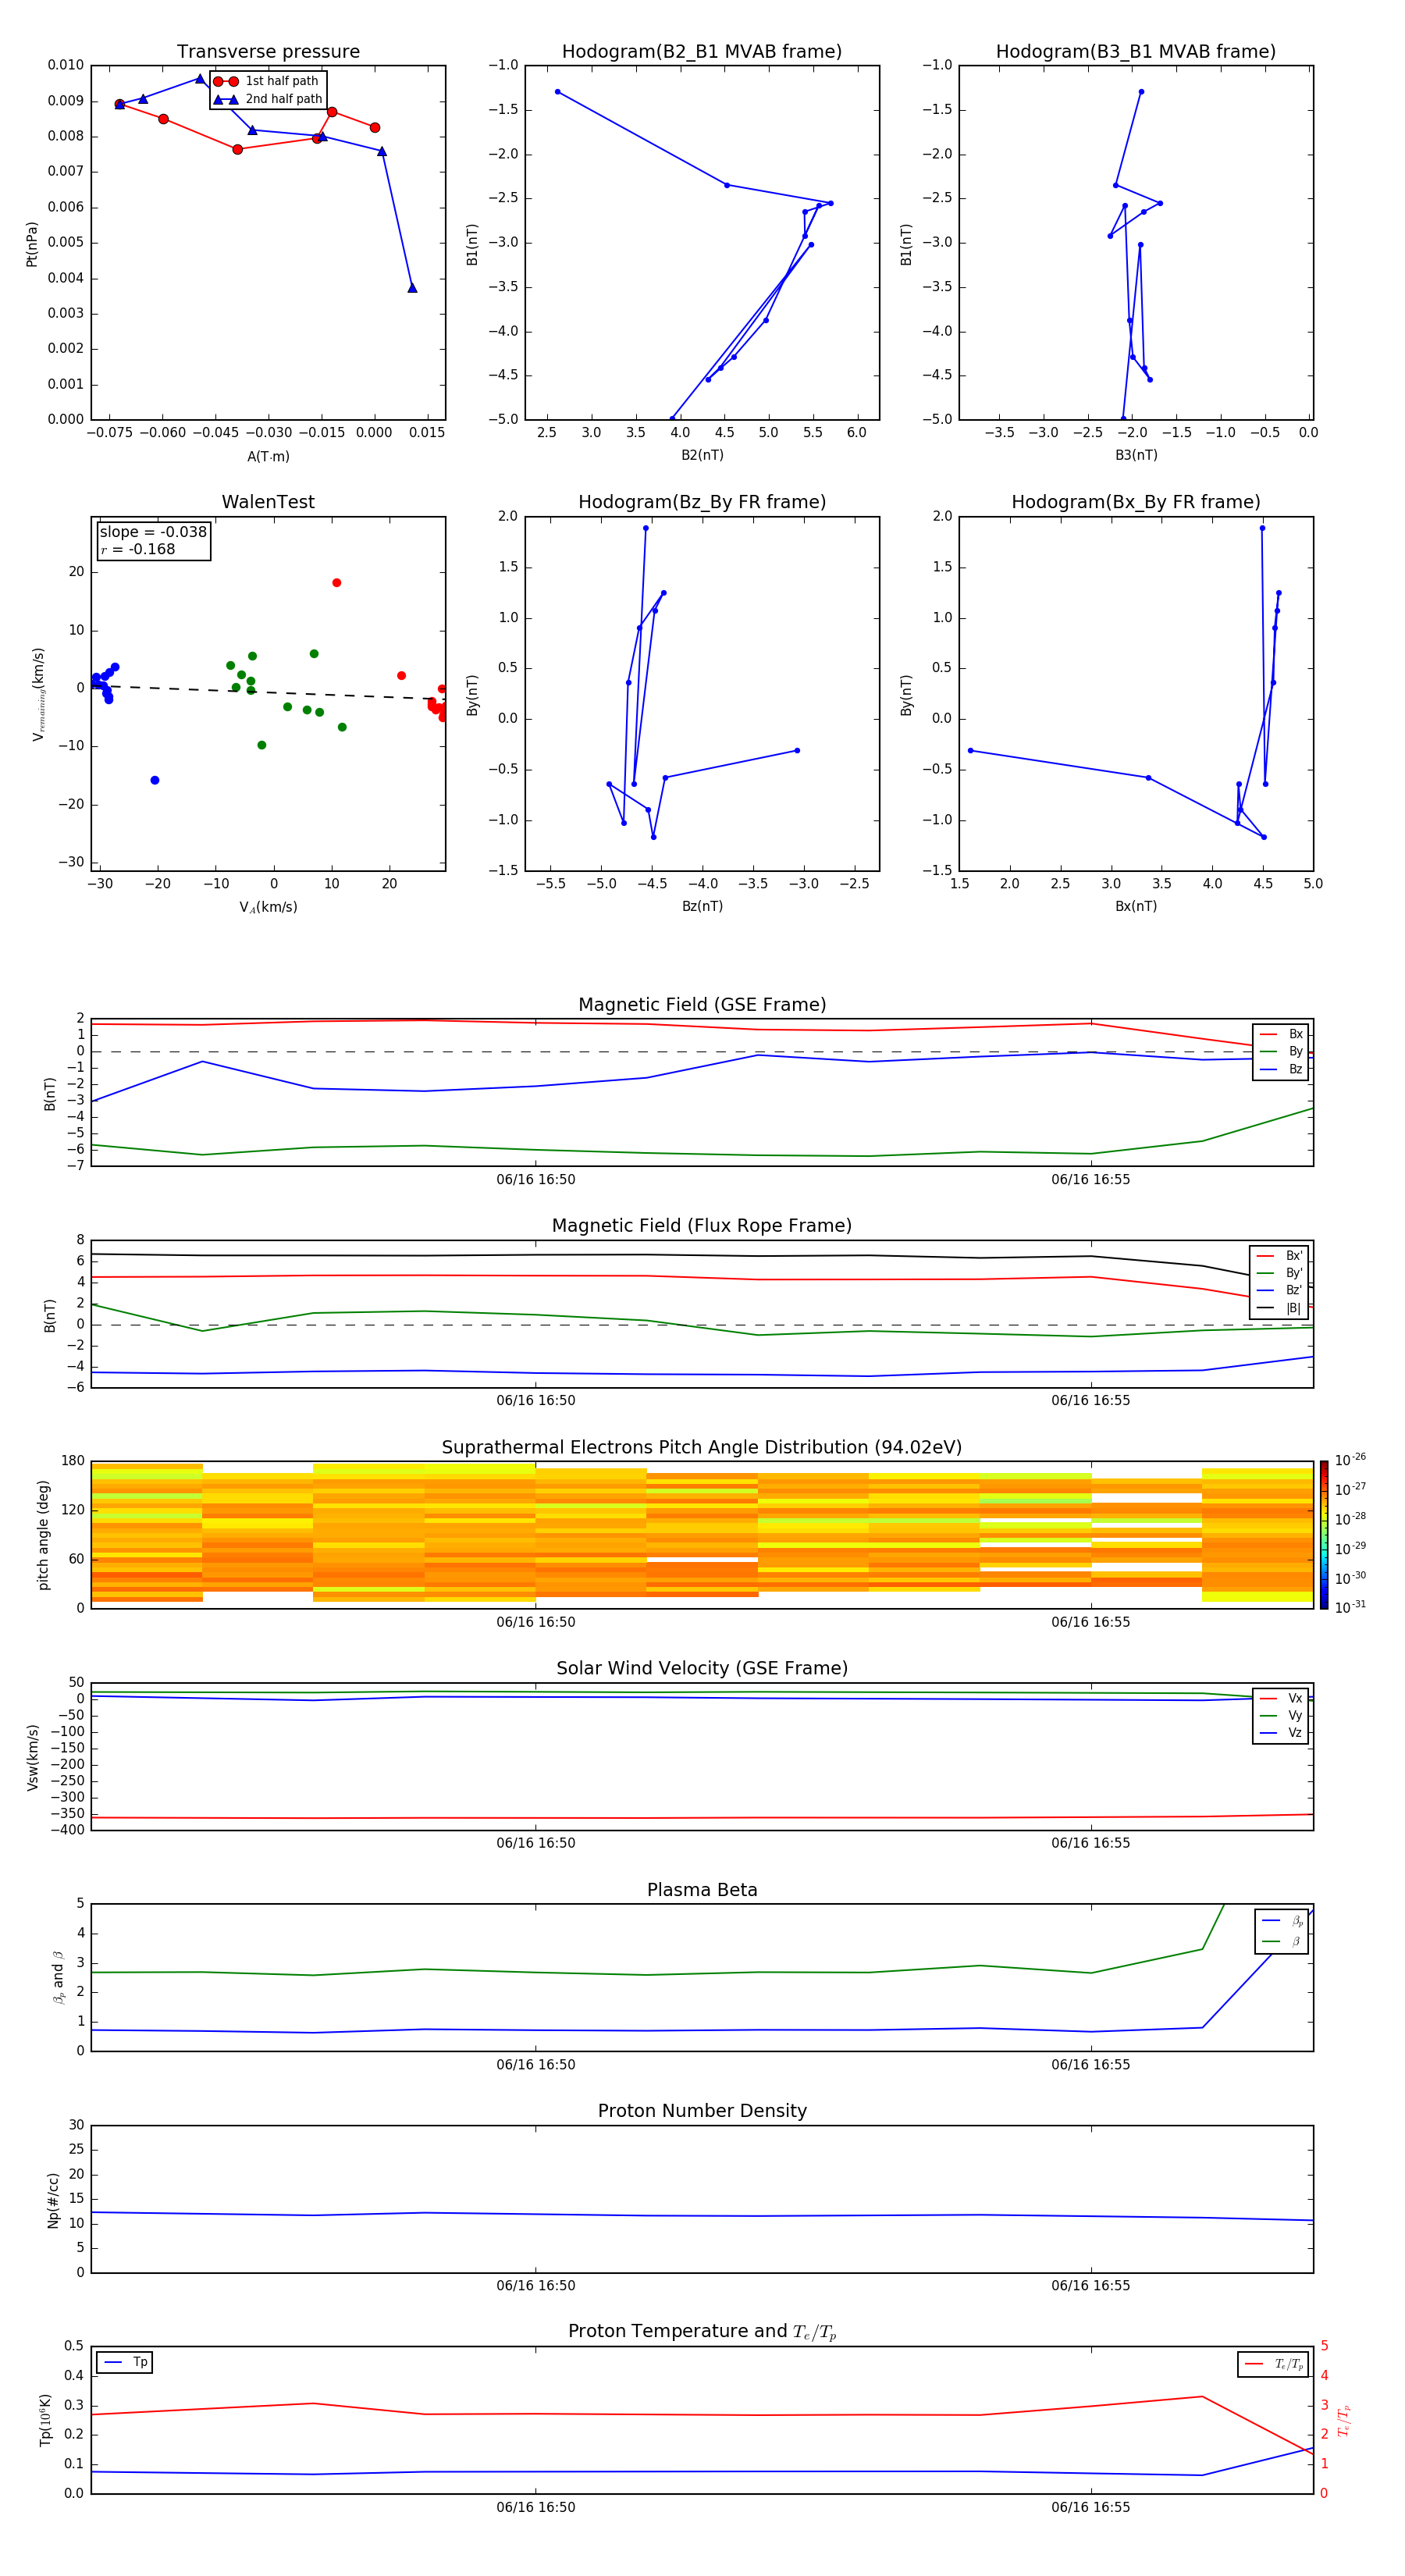
Task: Click the "Proton Number Density" title
Action: pyautogui.click(x=702, y=2111)
